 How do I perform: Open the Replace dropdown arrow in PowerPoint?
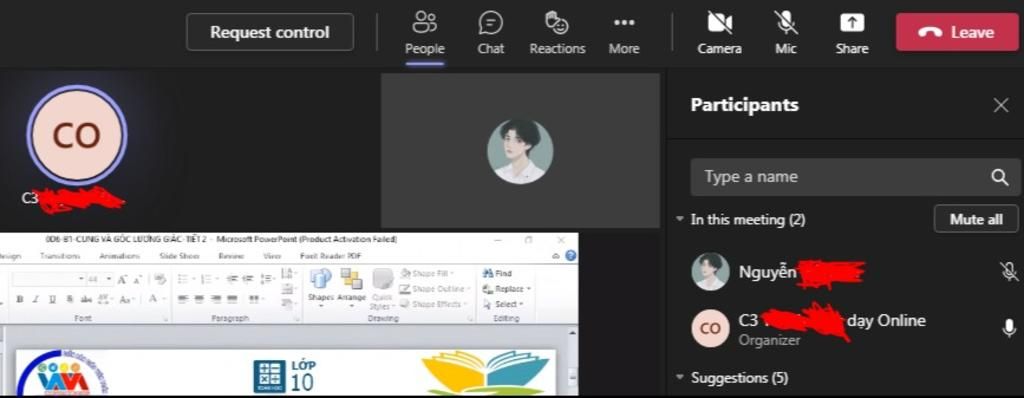coord(528,289)
